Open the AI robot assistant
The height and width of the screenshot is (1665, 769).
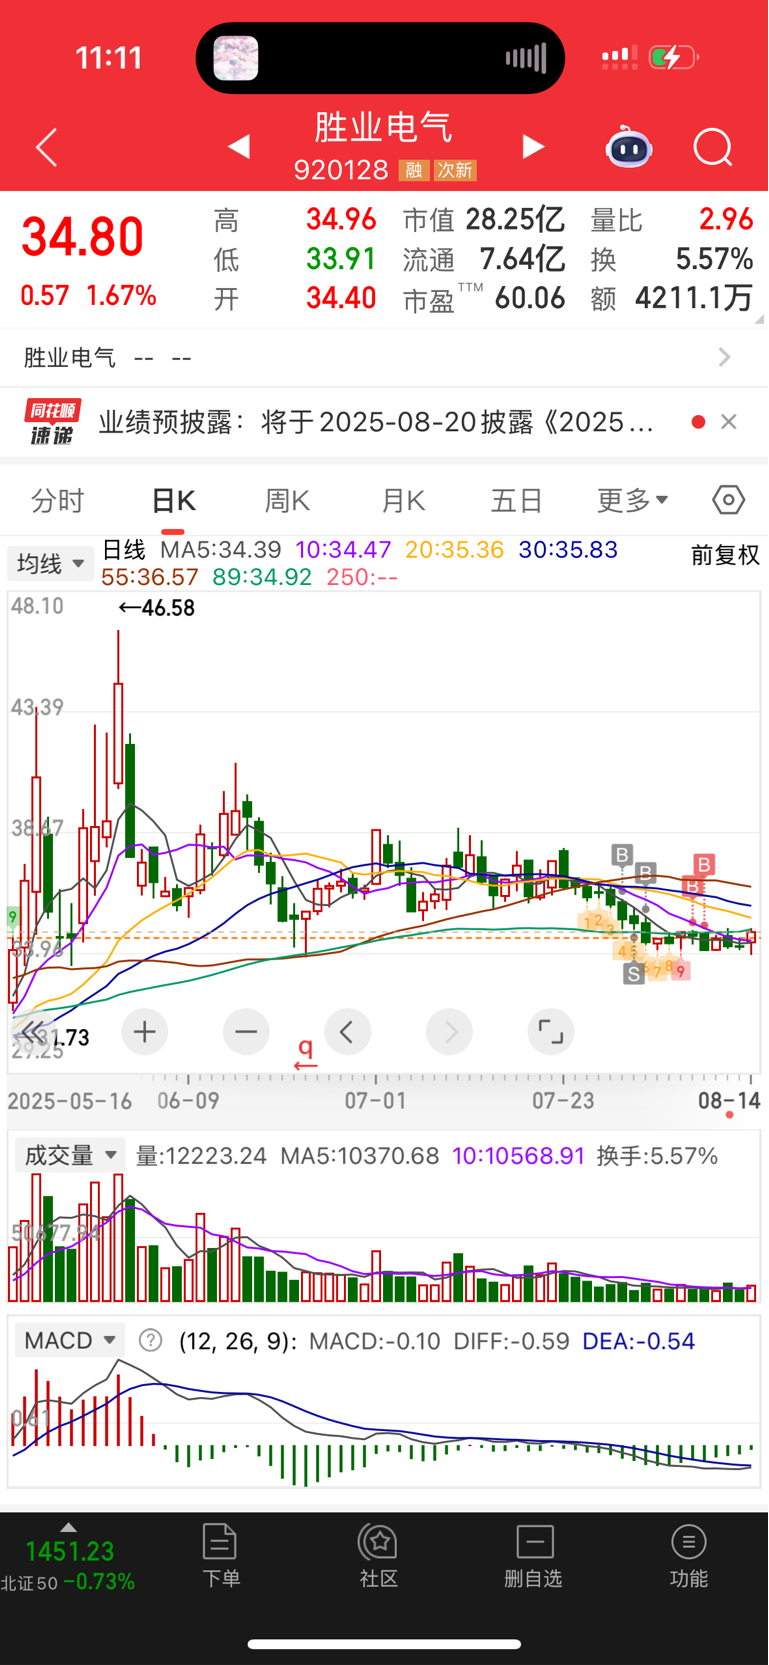[x=629, y=147]
